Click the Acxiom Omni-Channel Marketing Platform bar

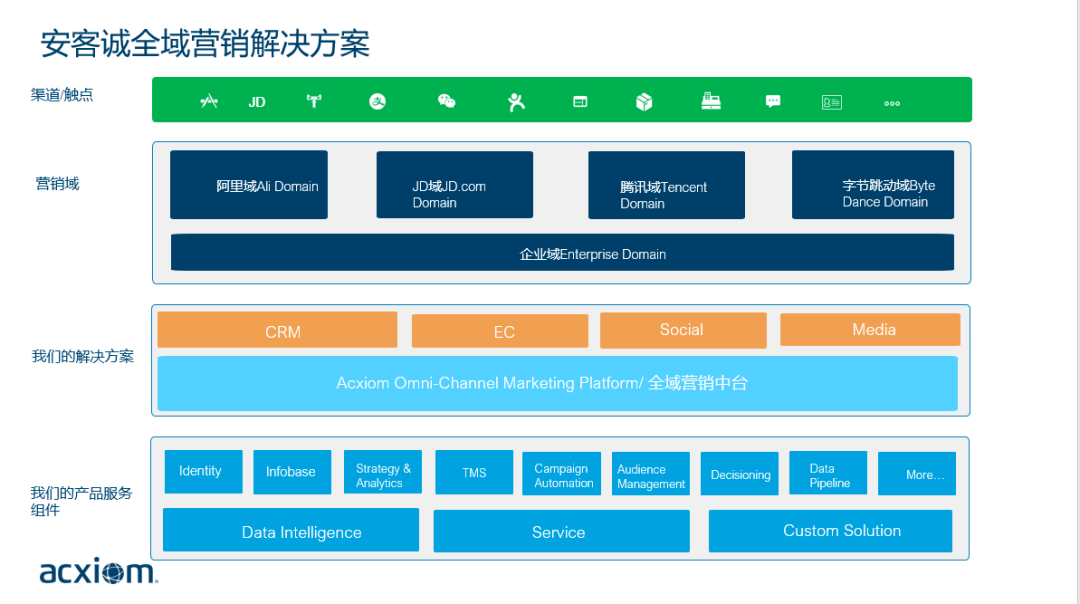click(x=557, y=383)
